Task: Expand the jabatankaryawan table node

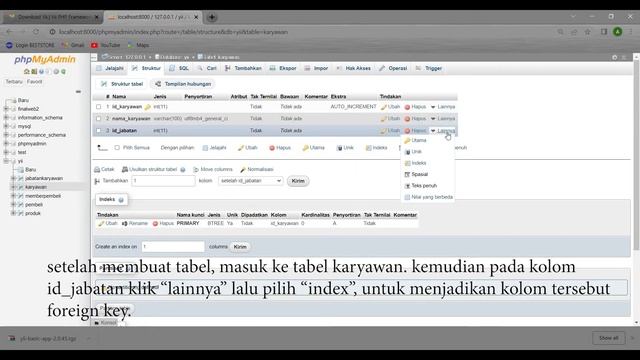Action: [13, 178]
